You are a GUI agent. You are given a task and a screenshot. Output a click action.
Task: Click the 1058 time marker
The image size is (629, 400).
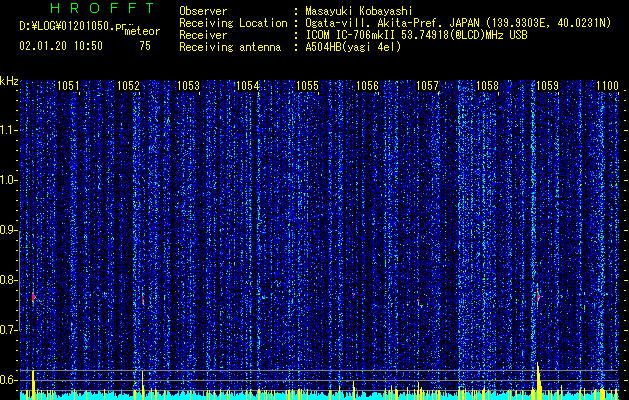tap(487, 85)
